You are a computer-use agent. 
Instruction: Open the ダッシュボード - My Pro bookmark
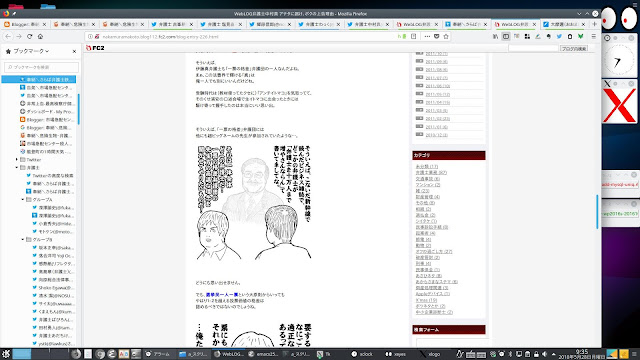coord(47,111)
